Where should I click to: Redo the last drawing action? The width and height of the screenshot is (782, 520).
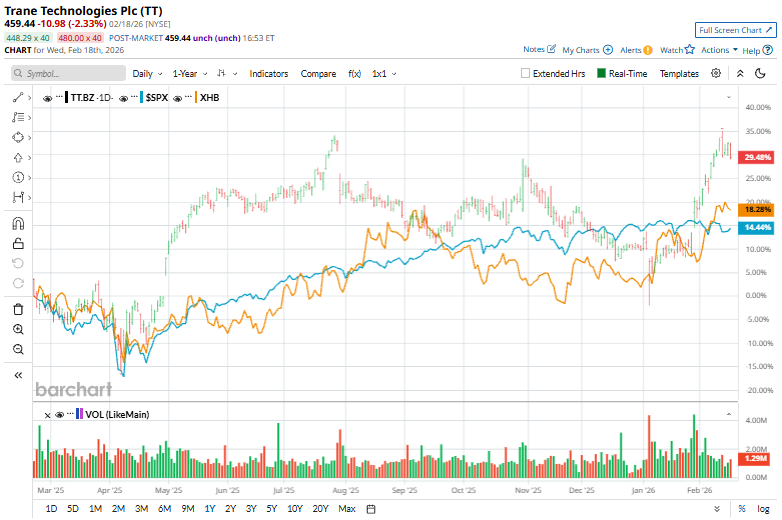18,283
